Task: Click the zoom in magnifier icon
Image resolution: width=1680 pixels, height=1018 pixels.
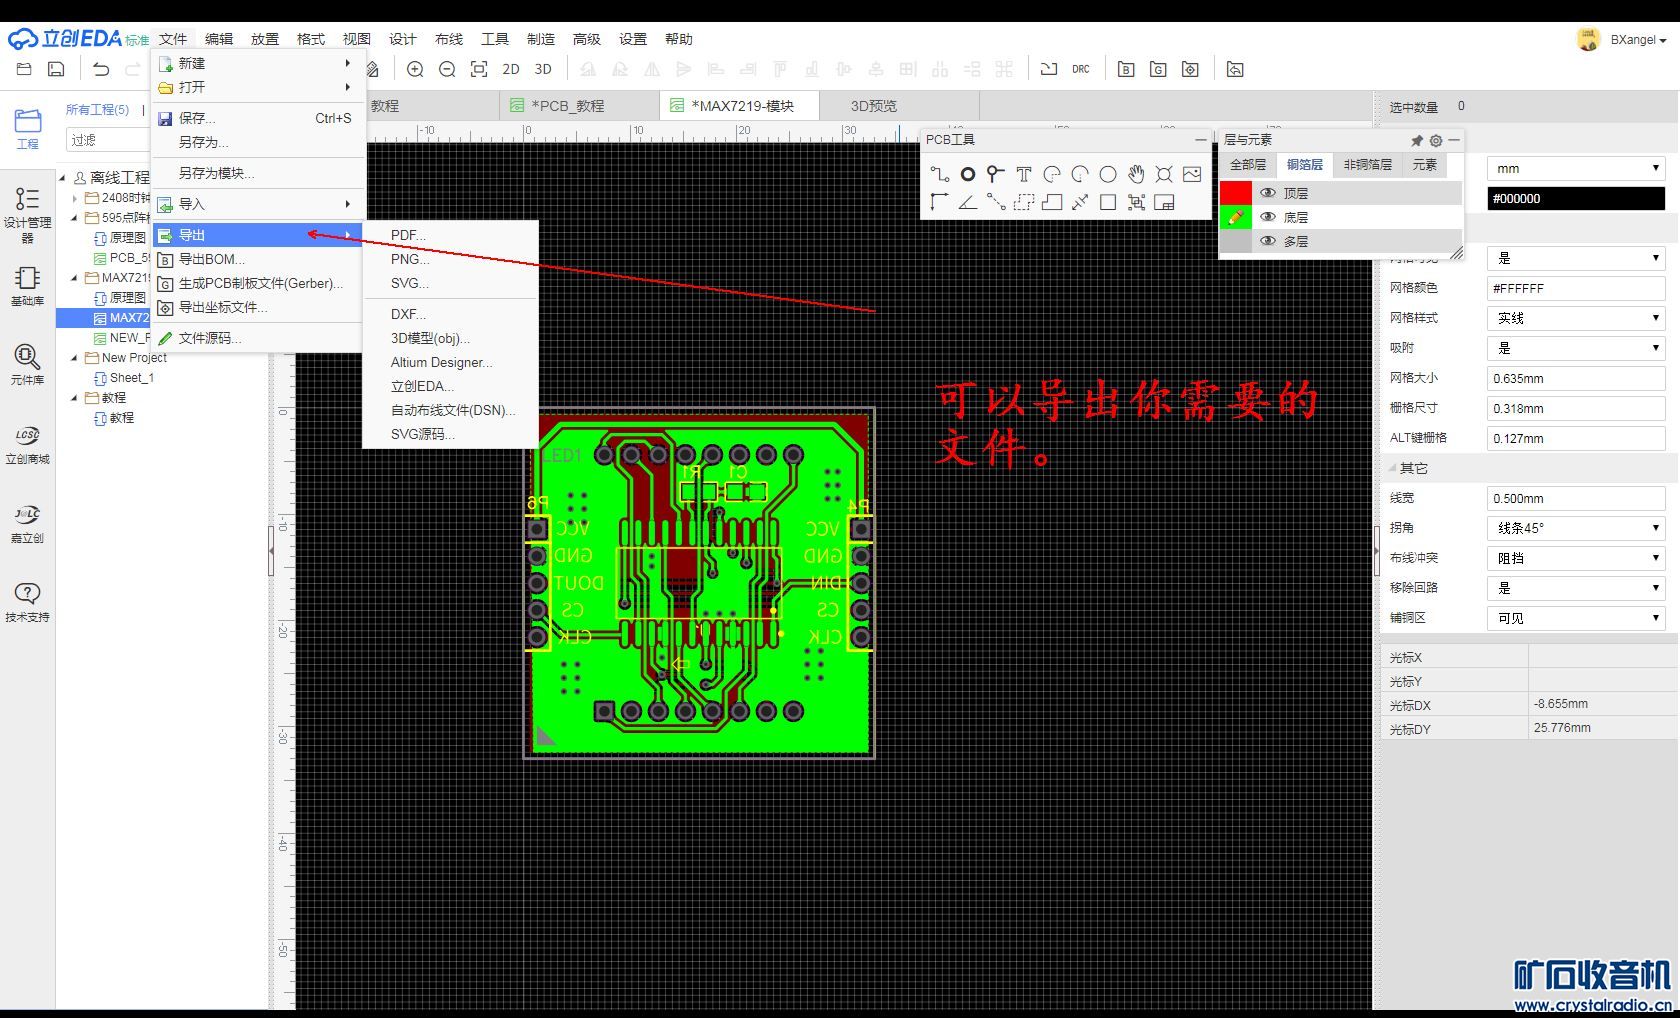Action: pyautogui.click(x=415, y=69)
